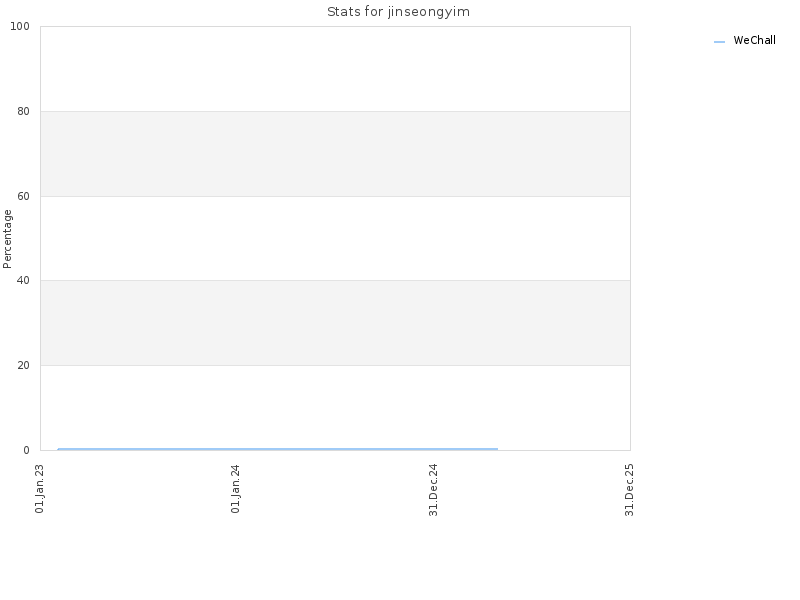Click the 80 tick on the percentage axis

(x=23, y=111)
